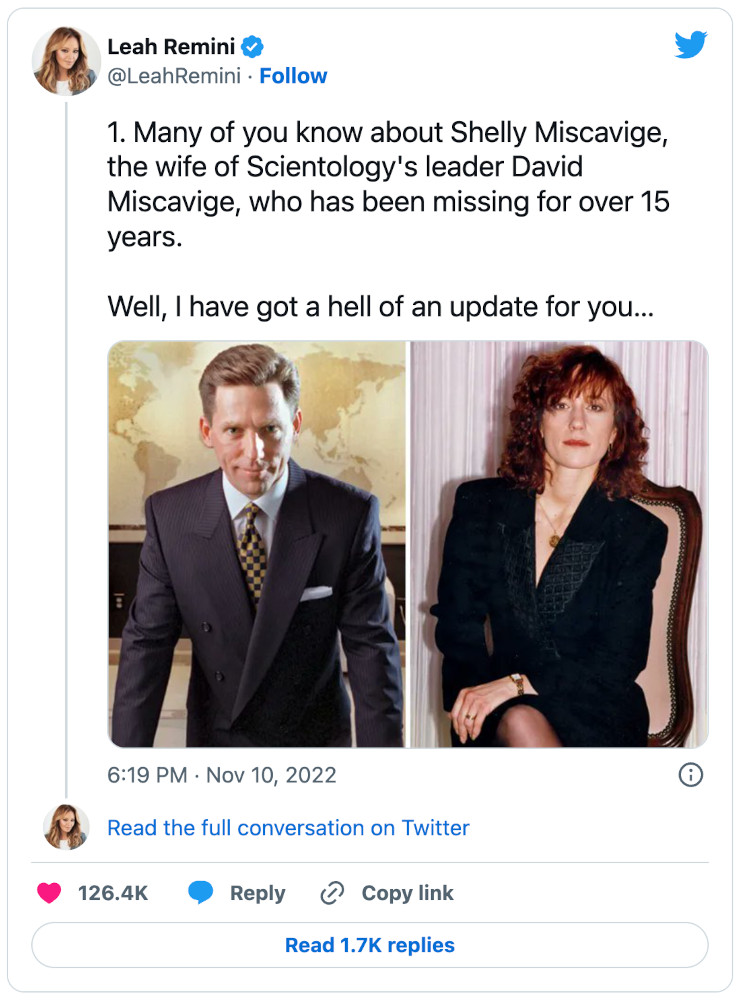Open the Leah Remini display name

[x=171, y=46]
